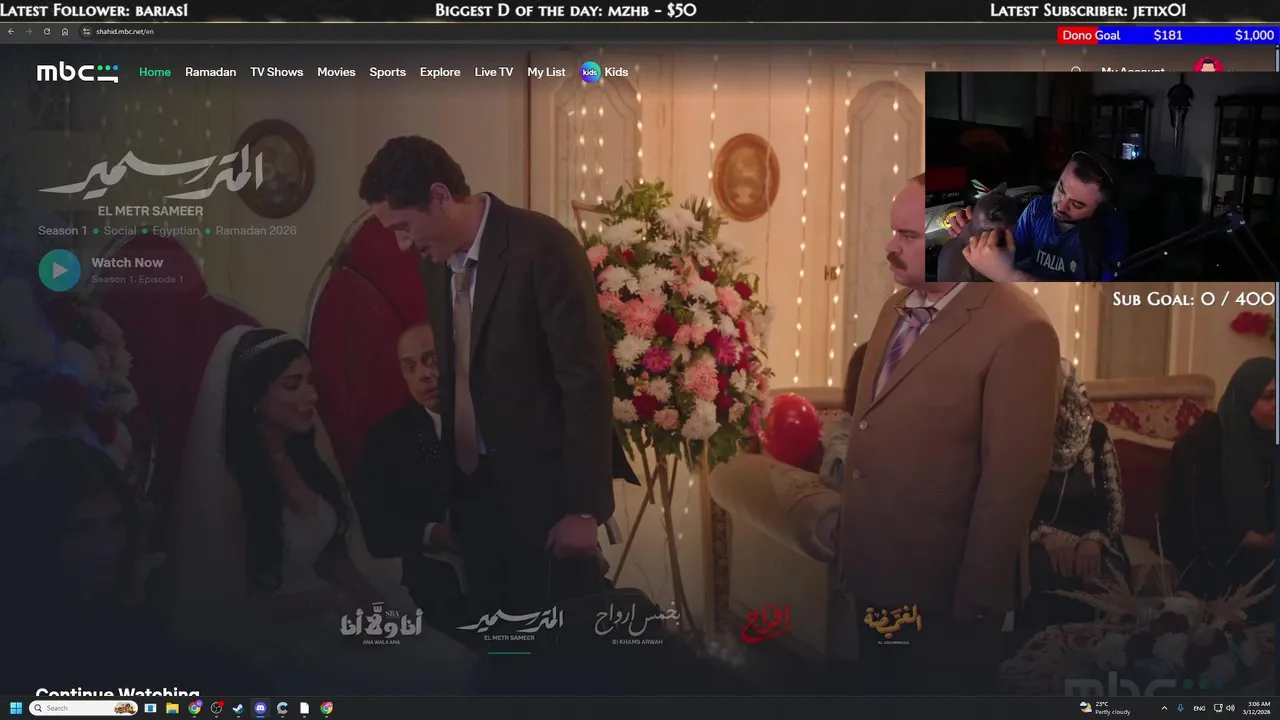
Task: Open Discord from the taskbar
Action: click(260, 708)
